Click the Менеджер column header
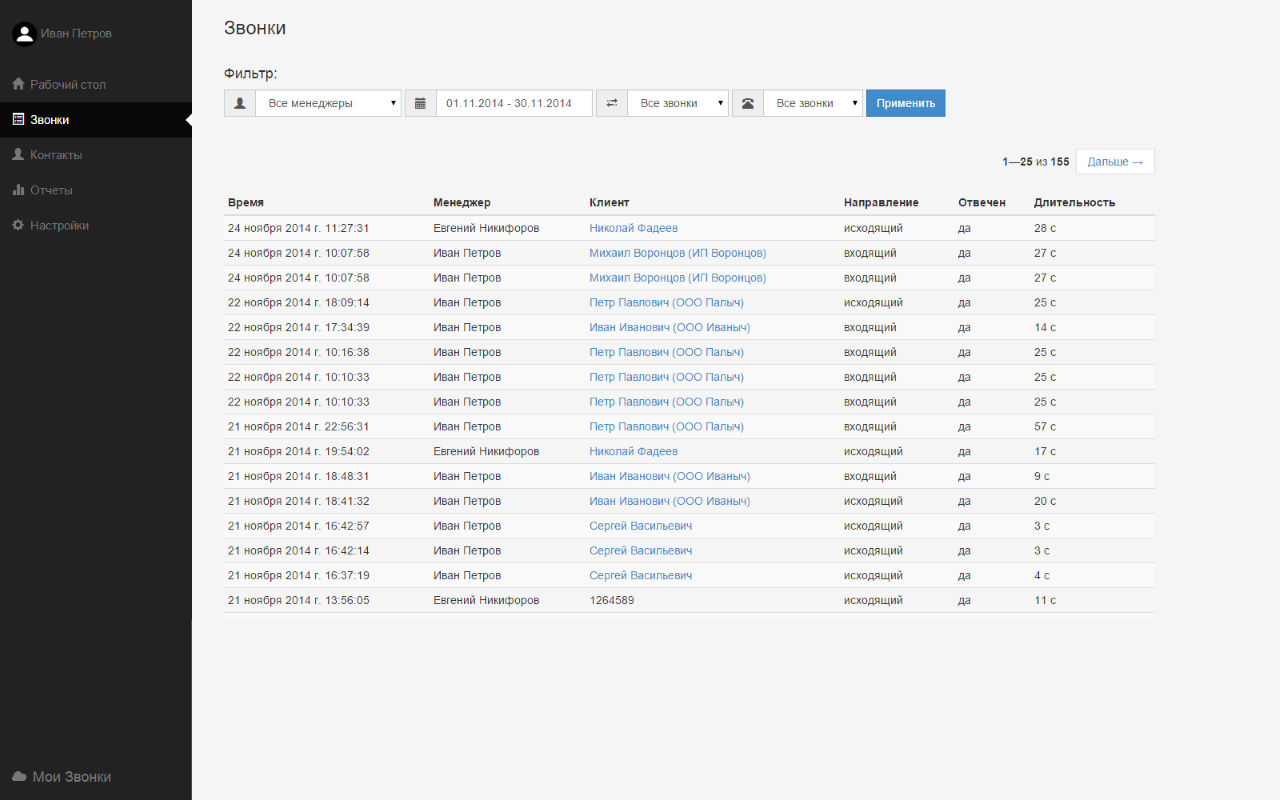This screenshot has width=1280, height=800. point(462,202)
